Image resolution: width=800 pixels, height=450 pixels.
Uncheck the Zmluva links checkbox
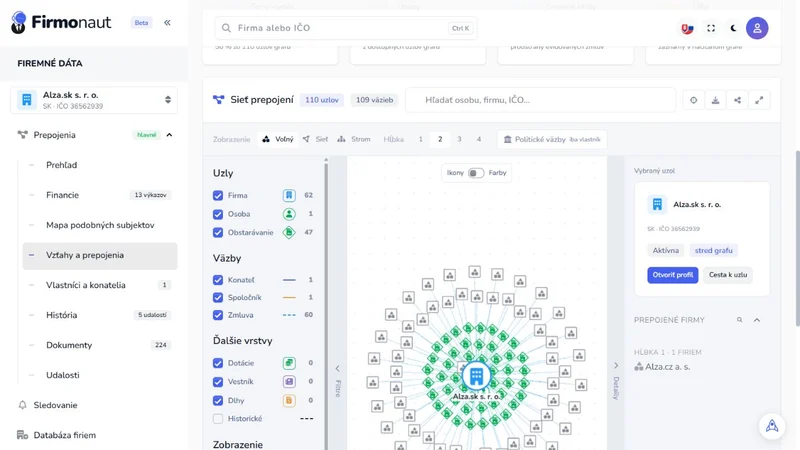(218, 315)
